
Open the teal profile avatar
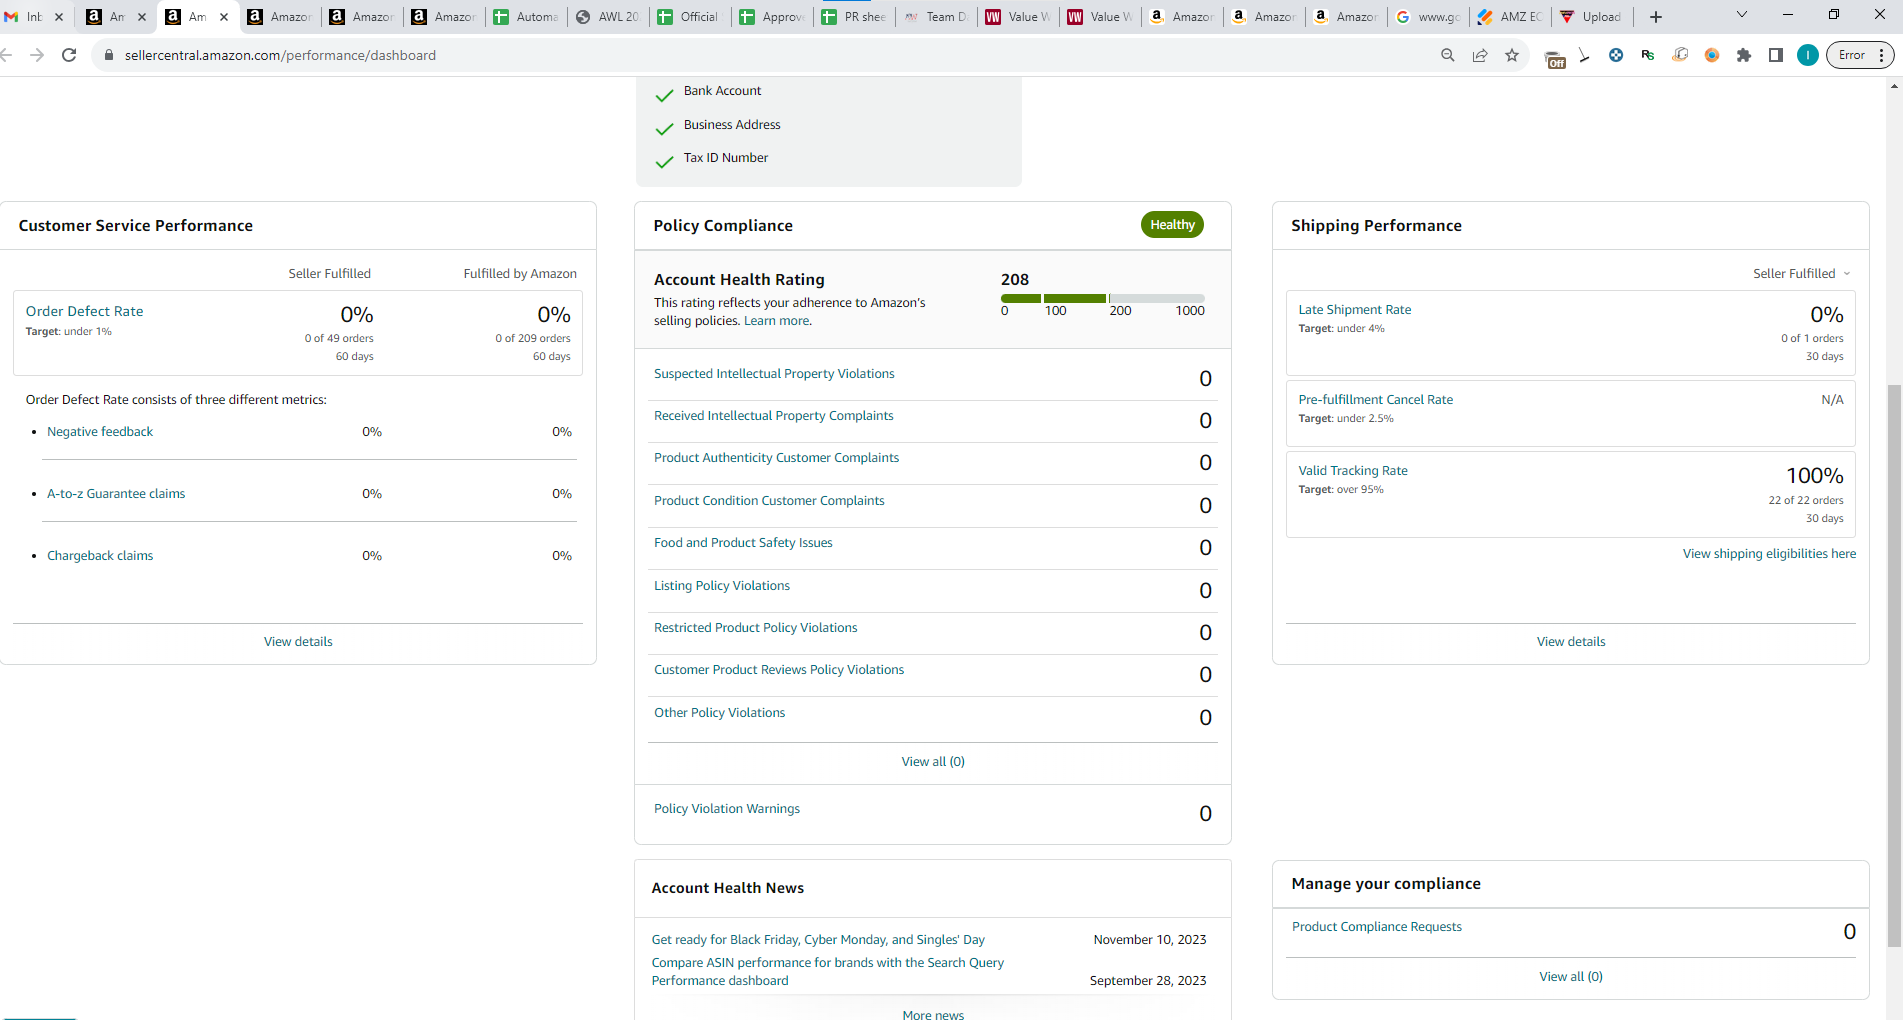point(1807,55)
